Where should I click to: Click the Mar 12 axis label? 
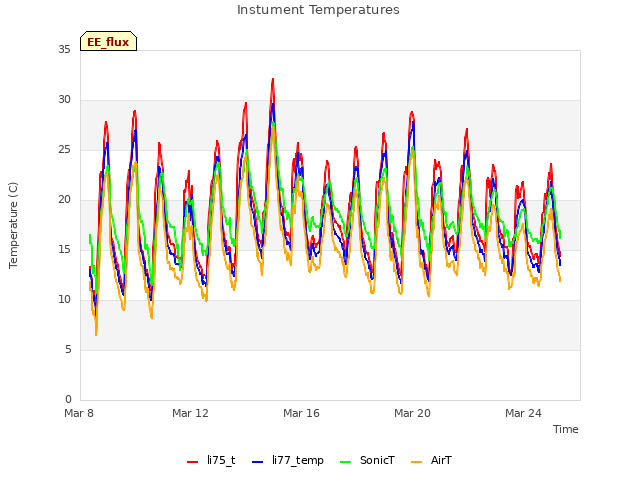coord(190,413)
